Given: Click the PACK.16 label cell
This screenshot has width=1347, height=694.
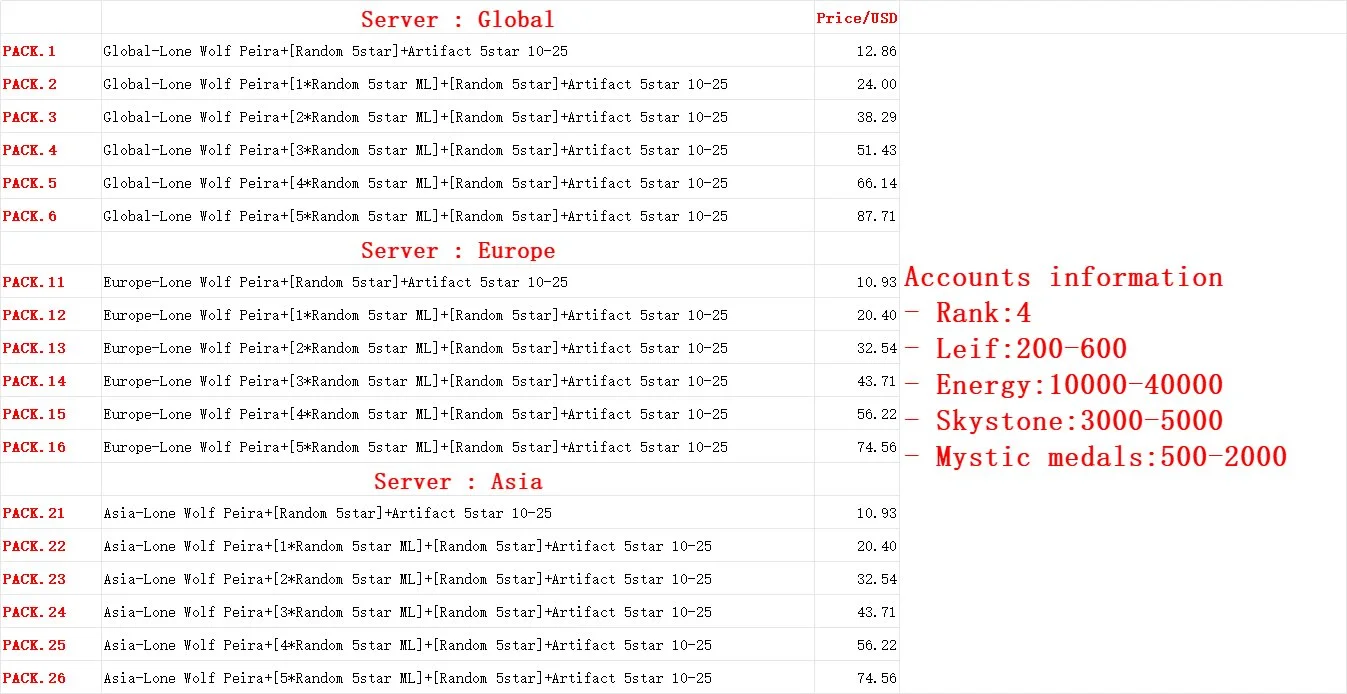Looking at the screenshot, I should pos(50,447).
